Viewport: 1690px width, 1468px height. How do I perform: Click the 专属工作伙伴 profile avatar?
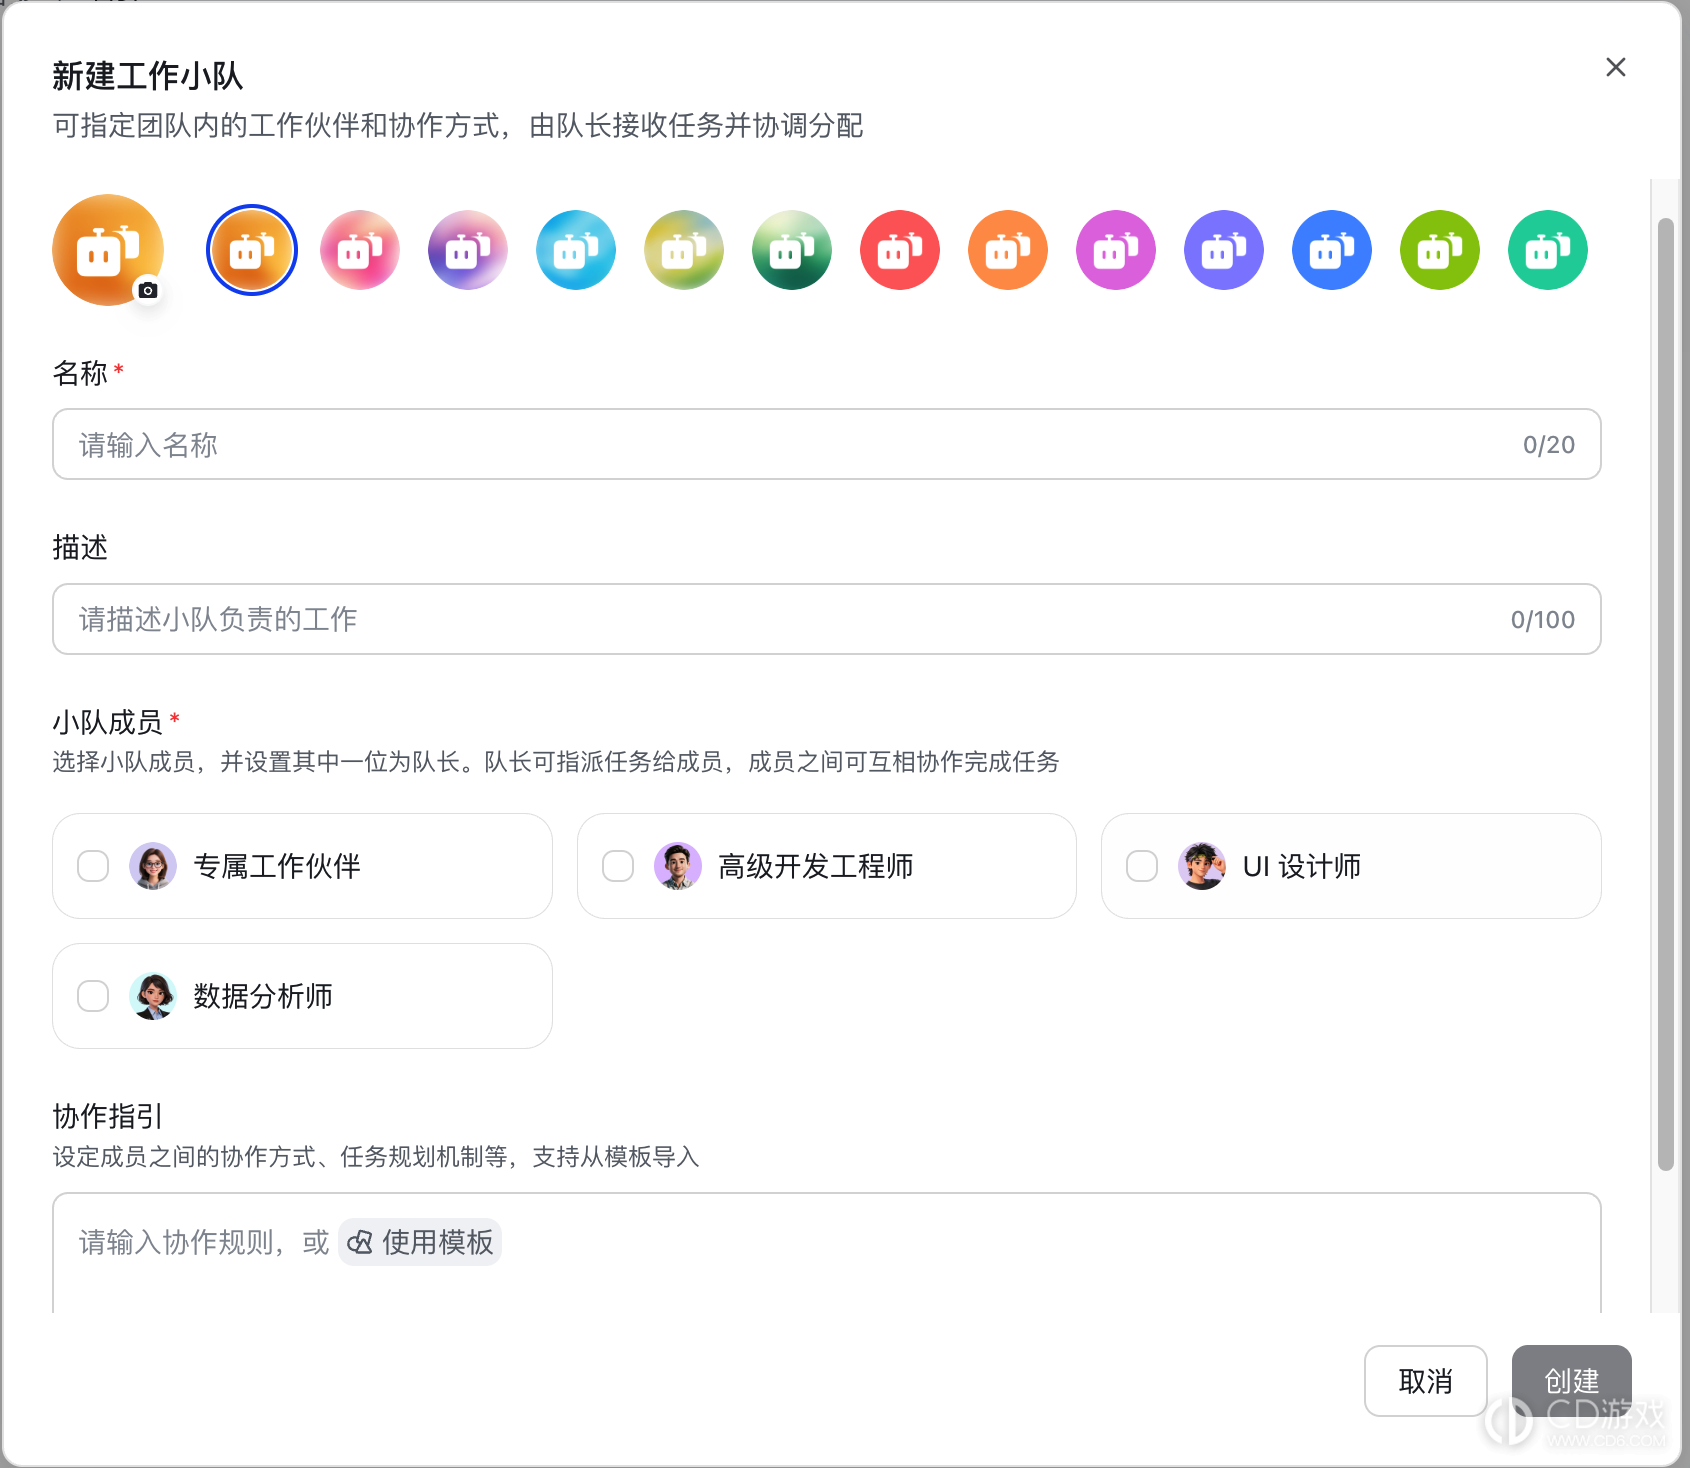tap(153, 866)
